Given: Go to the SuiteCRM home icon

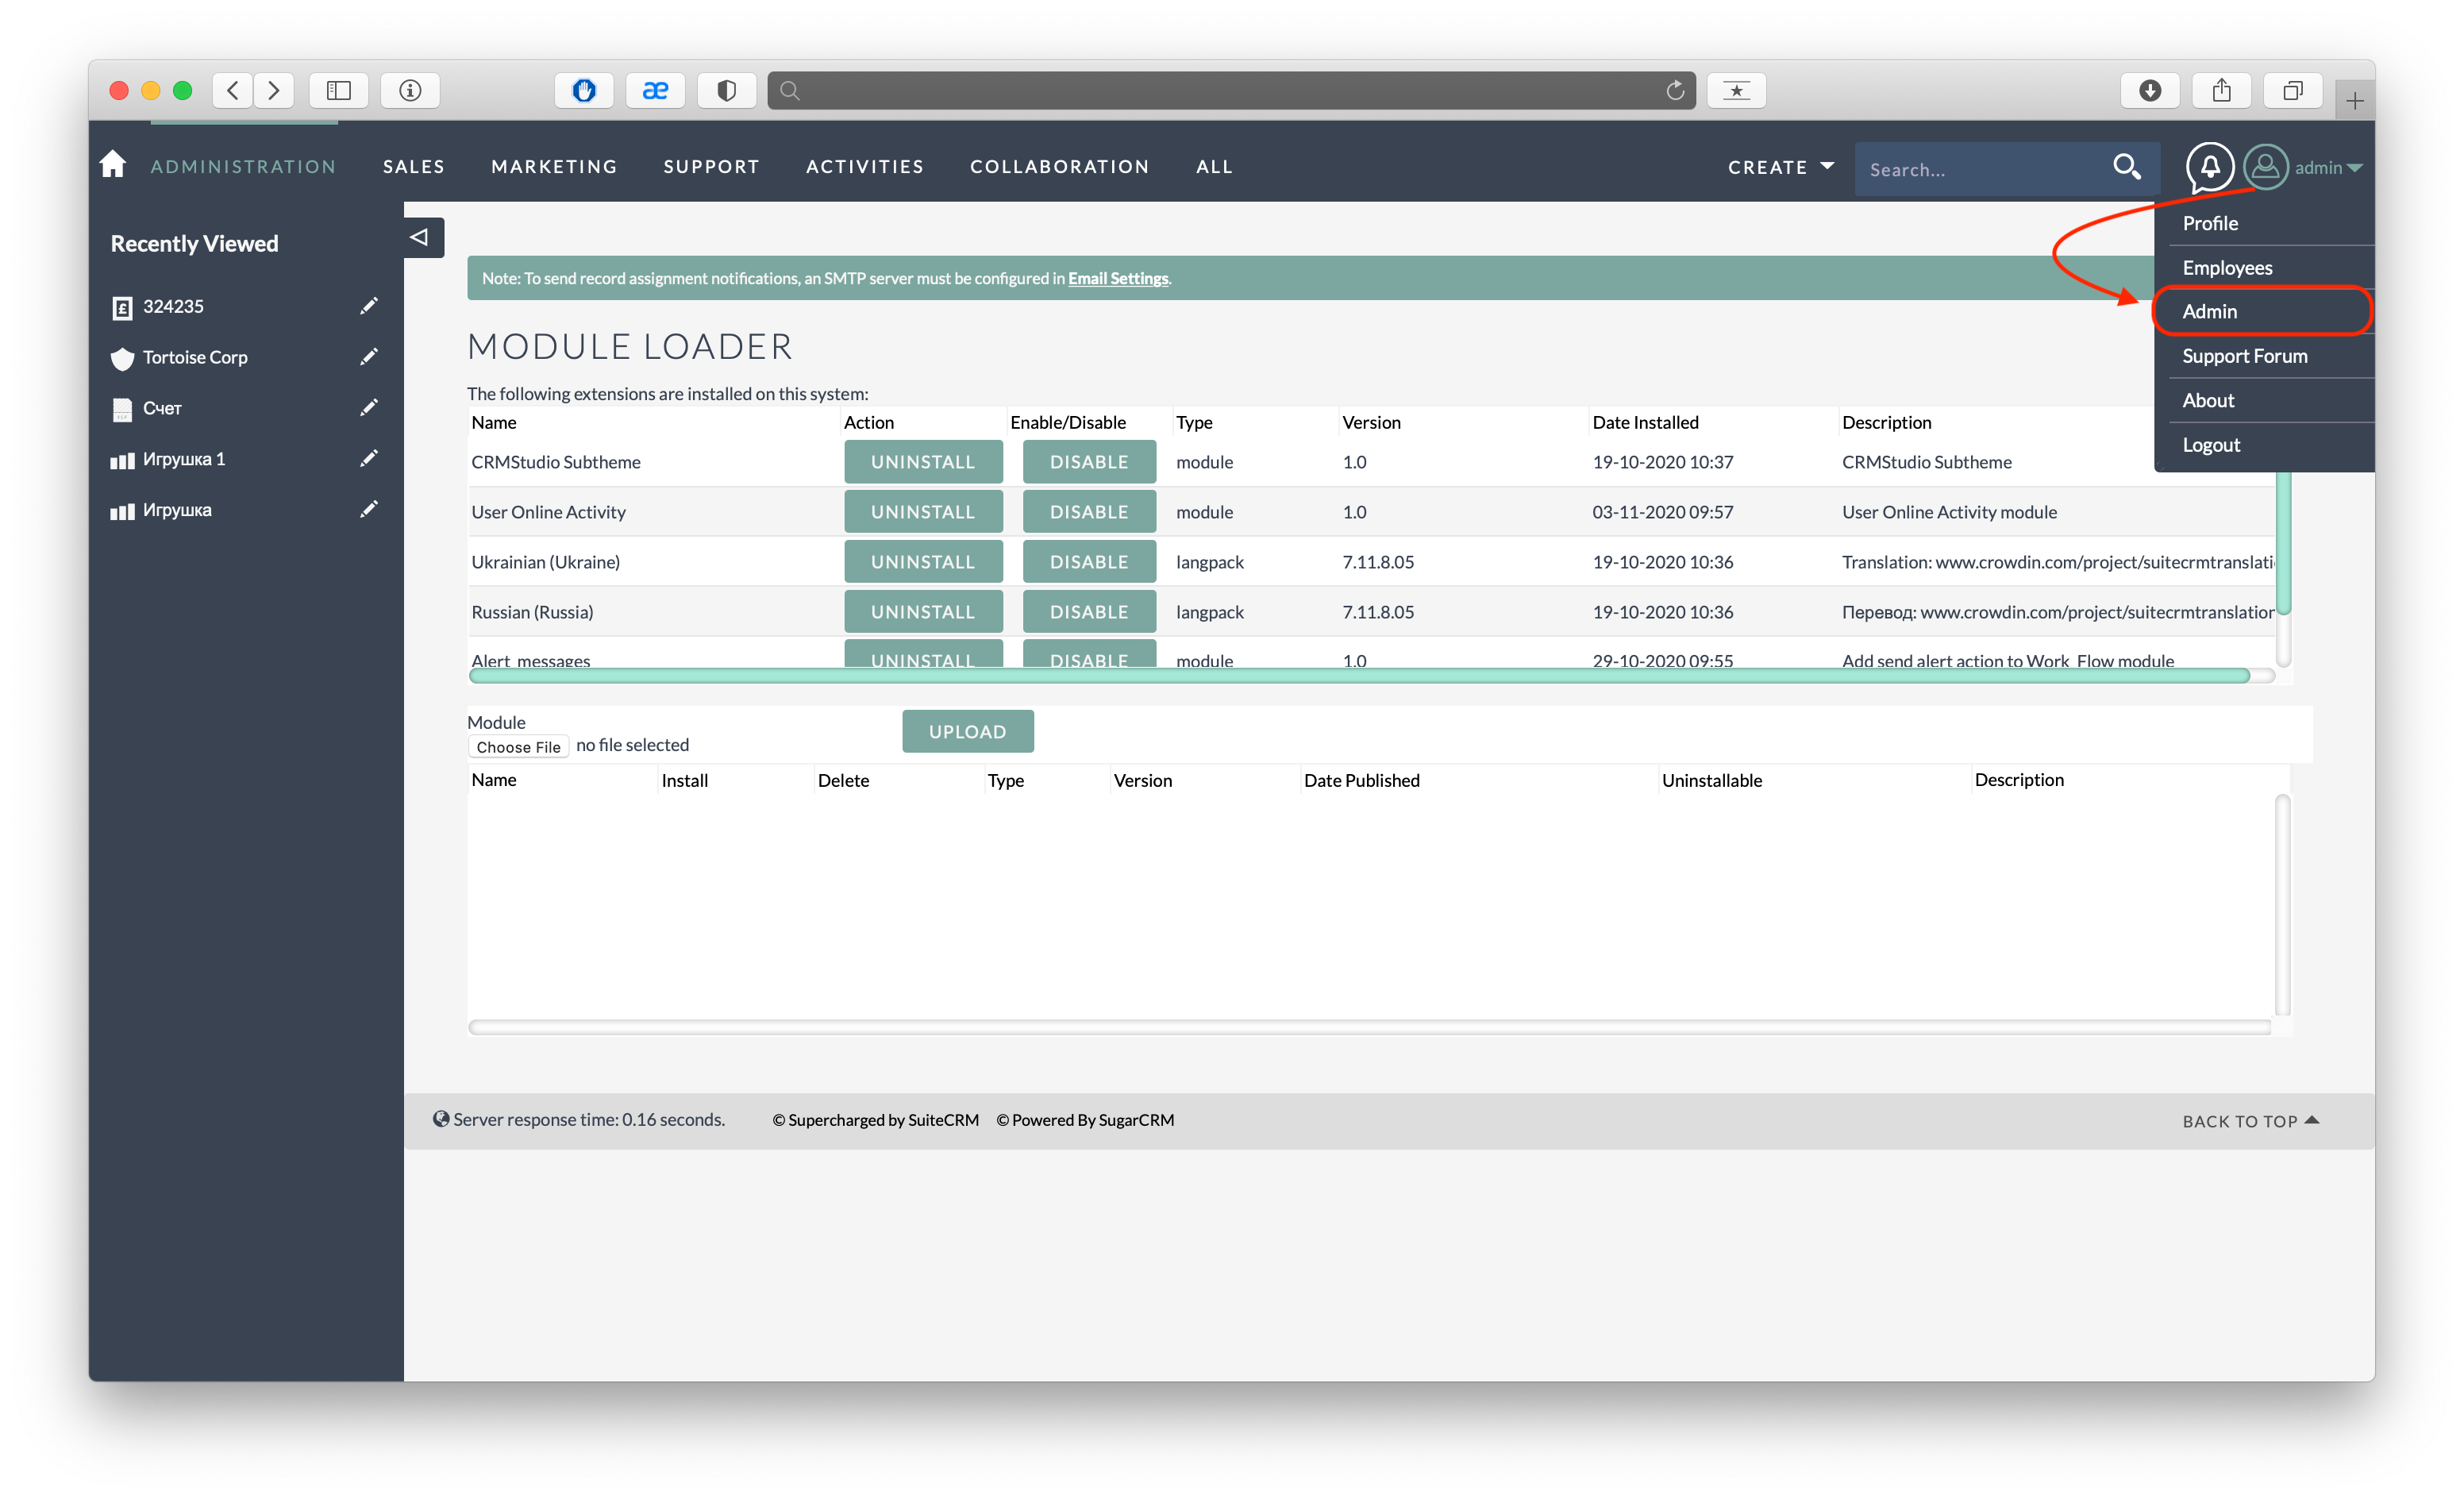Looking at the screenshot, I should 113,164.
